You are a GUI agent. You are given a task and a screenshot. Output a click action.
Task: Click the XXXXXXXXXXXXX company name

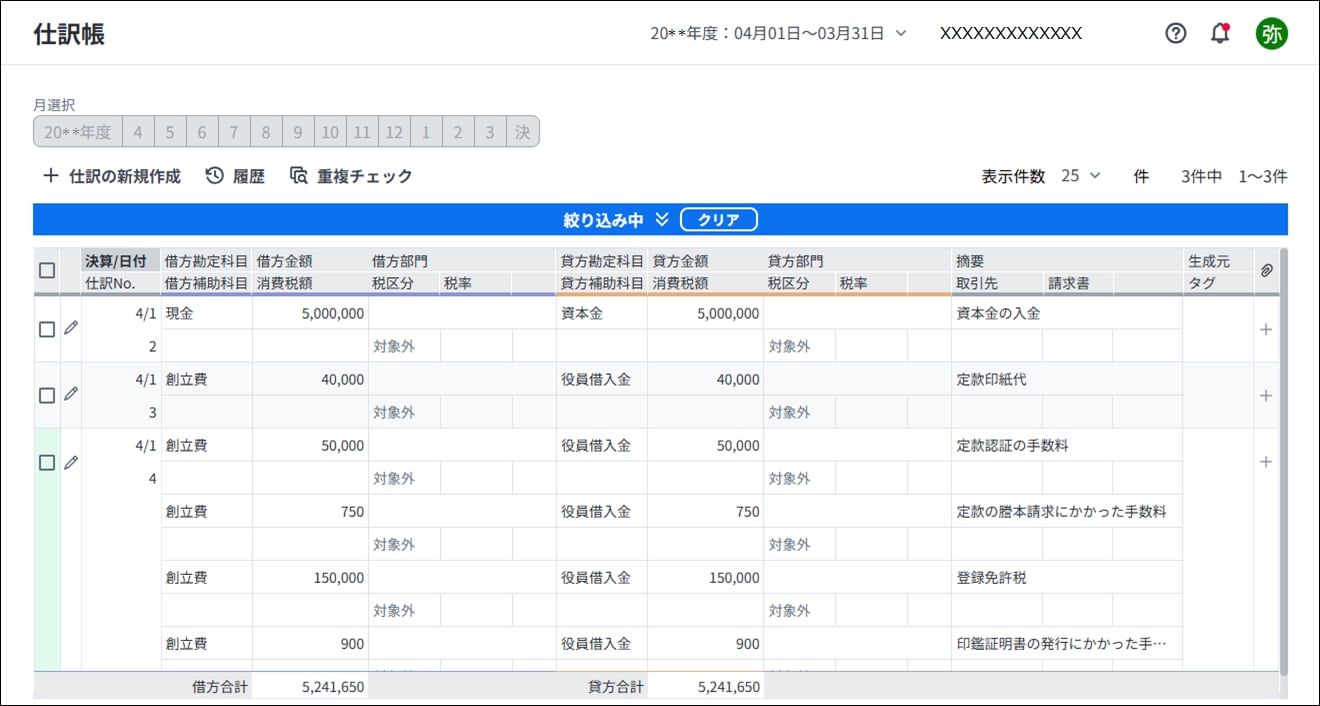coord(1011,33)
